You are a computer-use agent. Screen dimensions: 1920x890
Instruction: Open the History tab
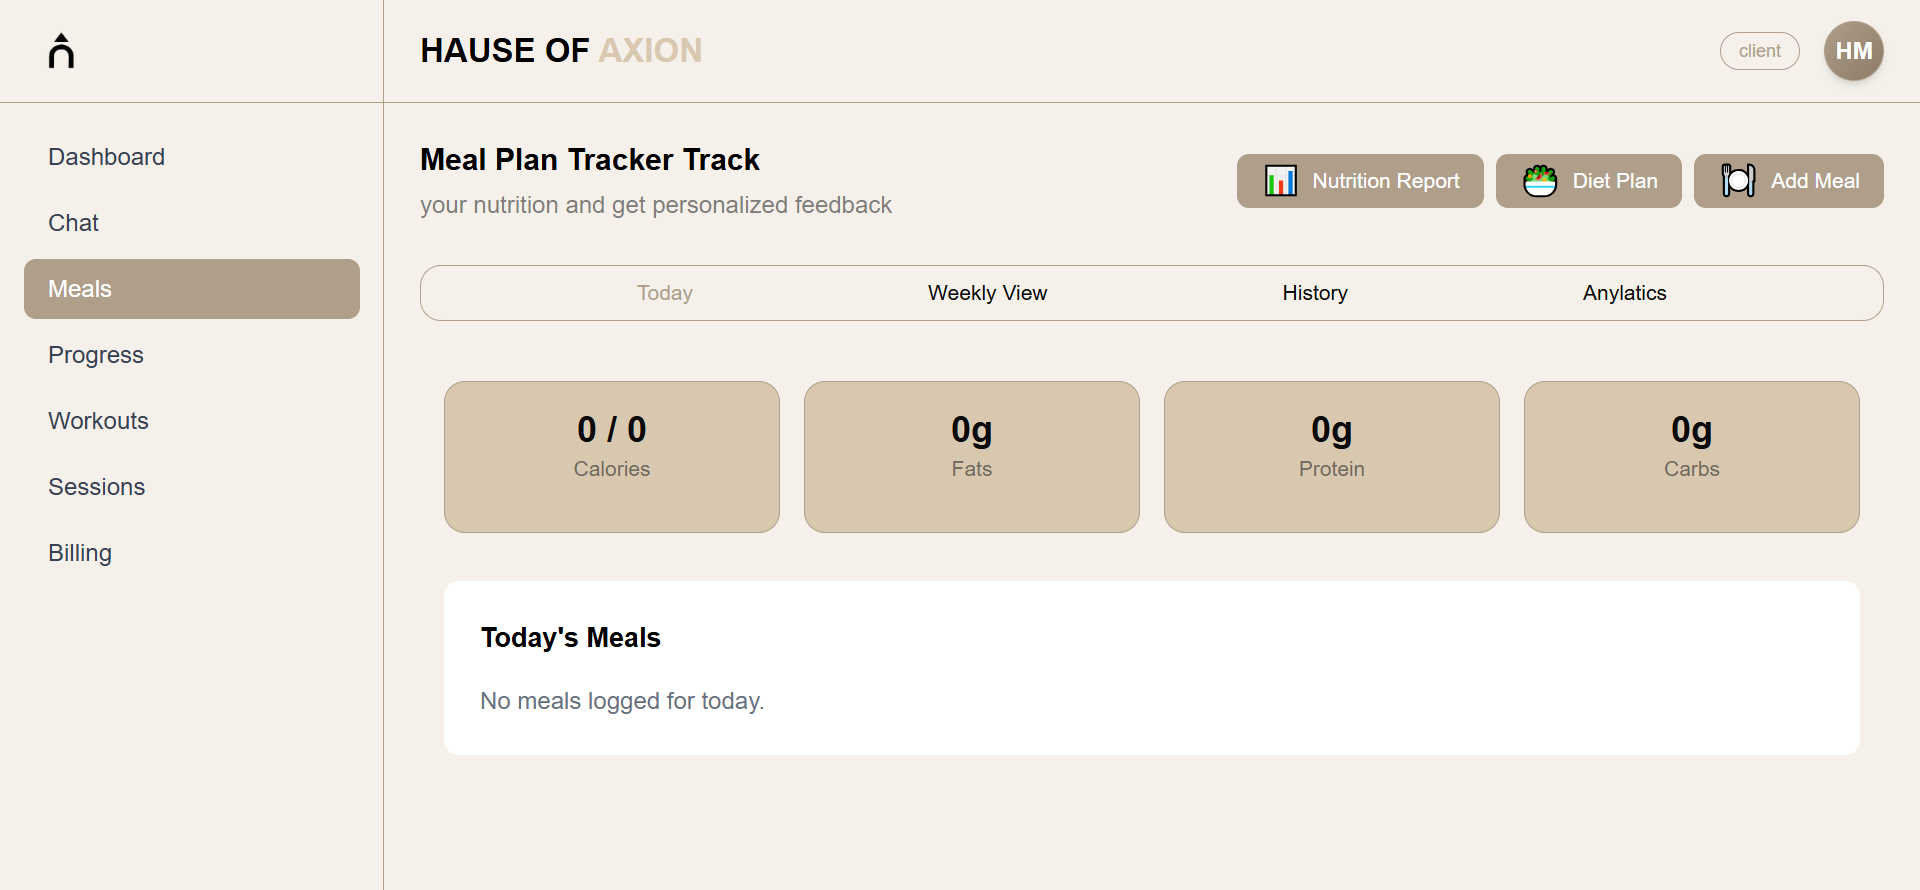pyautogui.click(x=1315, y=293)
